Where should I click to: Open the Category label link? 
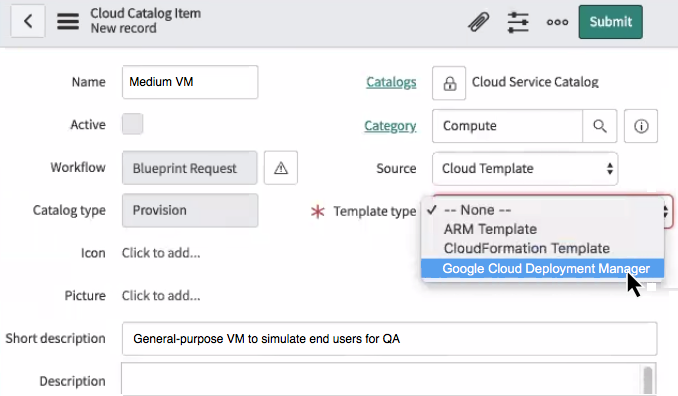390,126
